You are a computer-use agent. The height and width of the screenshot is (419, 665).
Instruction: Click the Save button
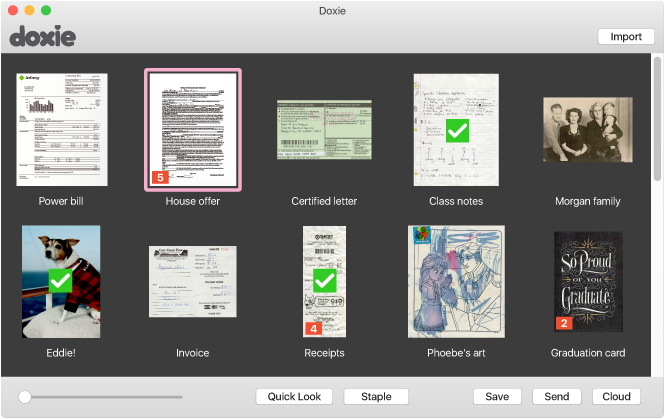[x=497, y=397]
